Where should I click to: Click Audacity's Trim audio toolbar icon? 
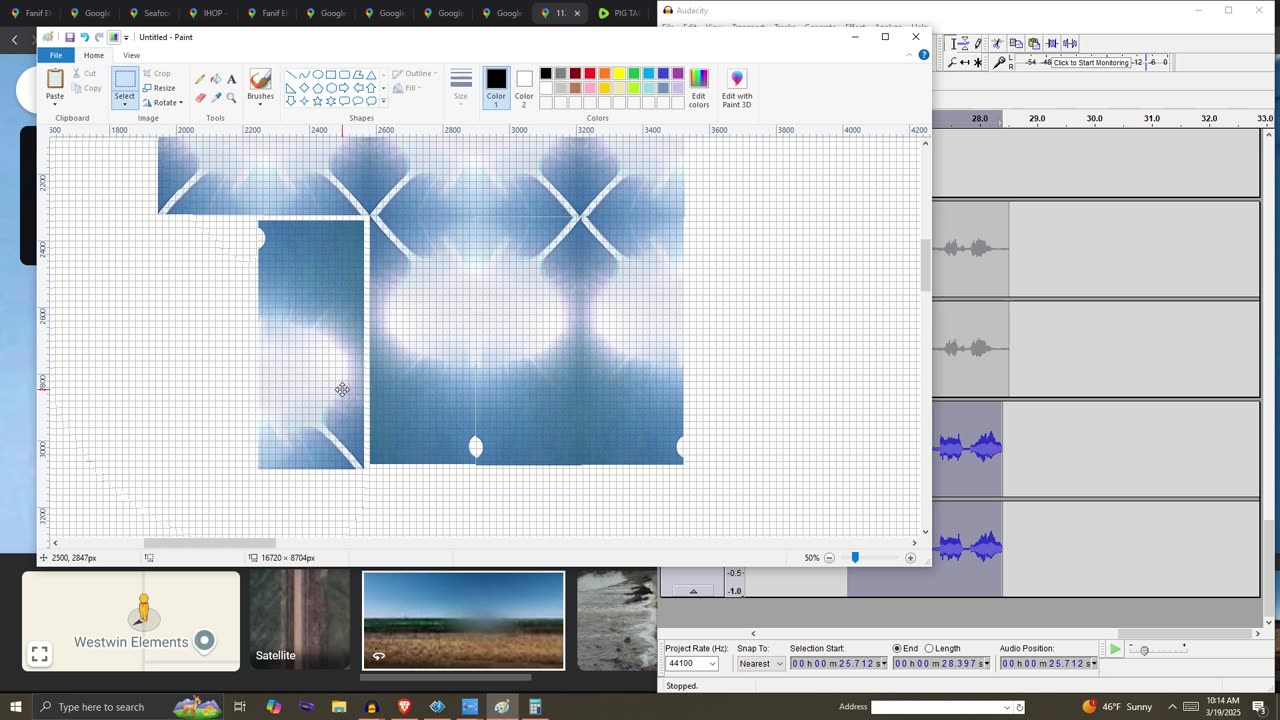pyautogui.click(x=1052, y=43)
